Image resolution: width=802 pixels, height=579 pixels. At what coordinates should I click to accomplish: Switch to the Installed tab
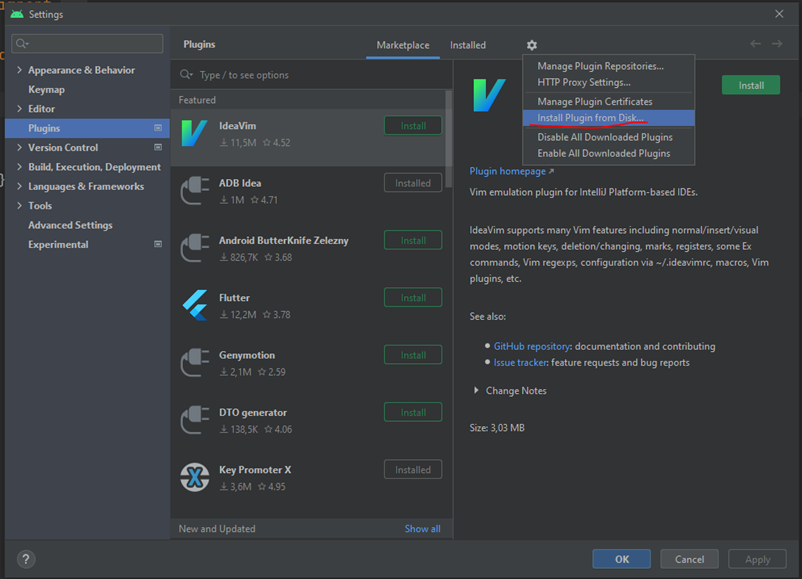(x=467, y=45)
